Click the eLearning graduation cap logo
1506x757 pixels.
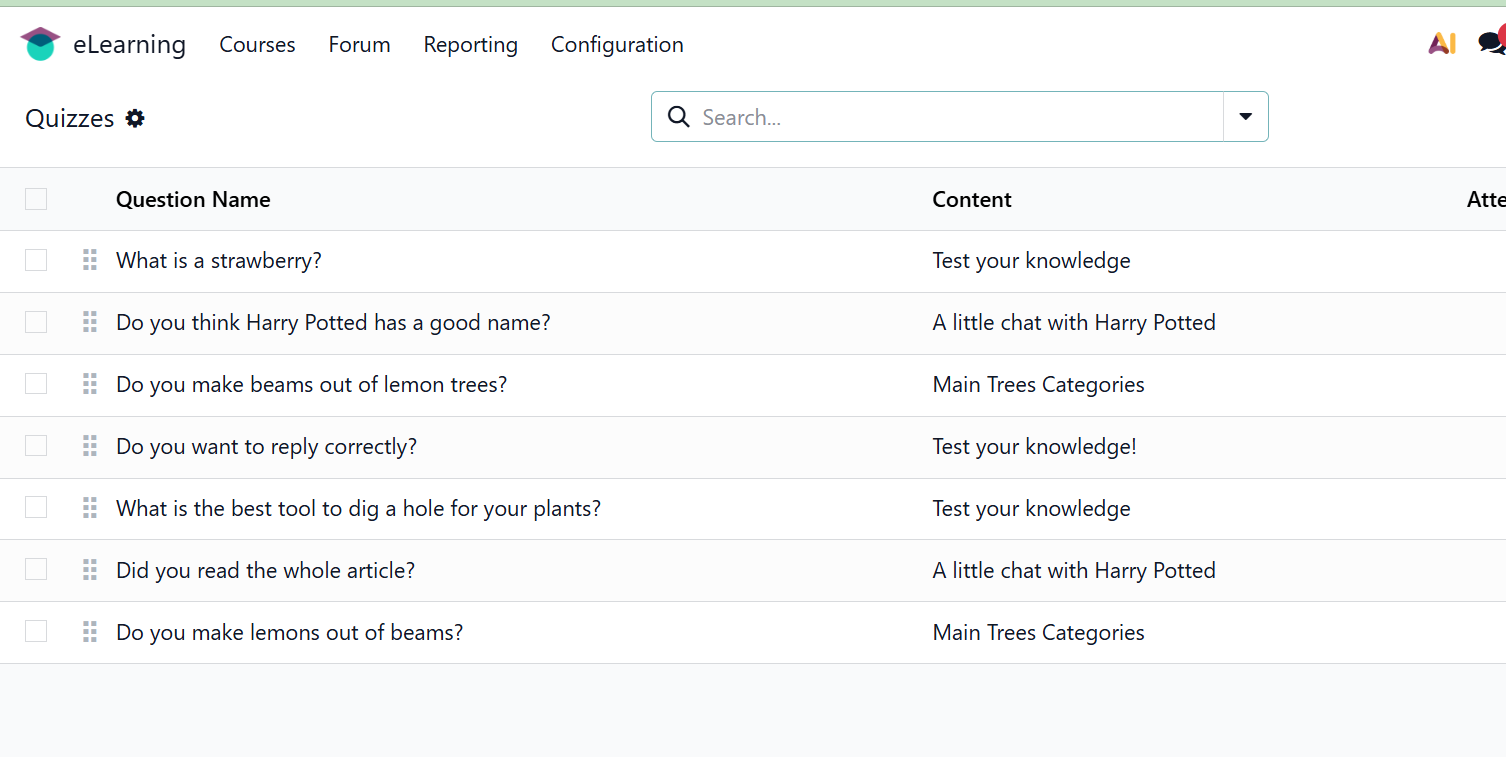[40, 44]
